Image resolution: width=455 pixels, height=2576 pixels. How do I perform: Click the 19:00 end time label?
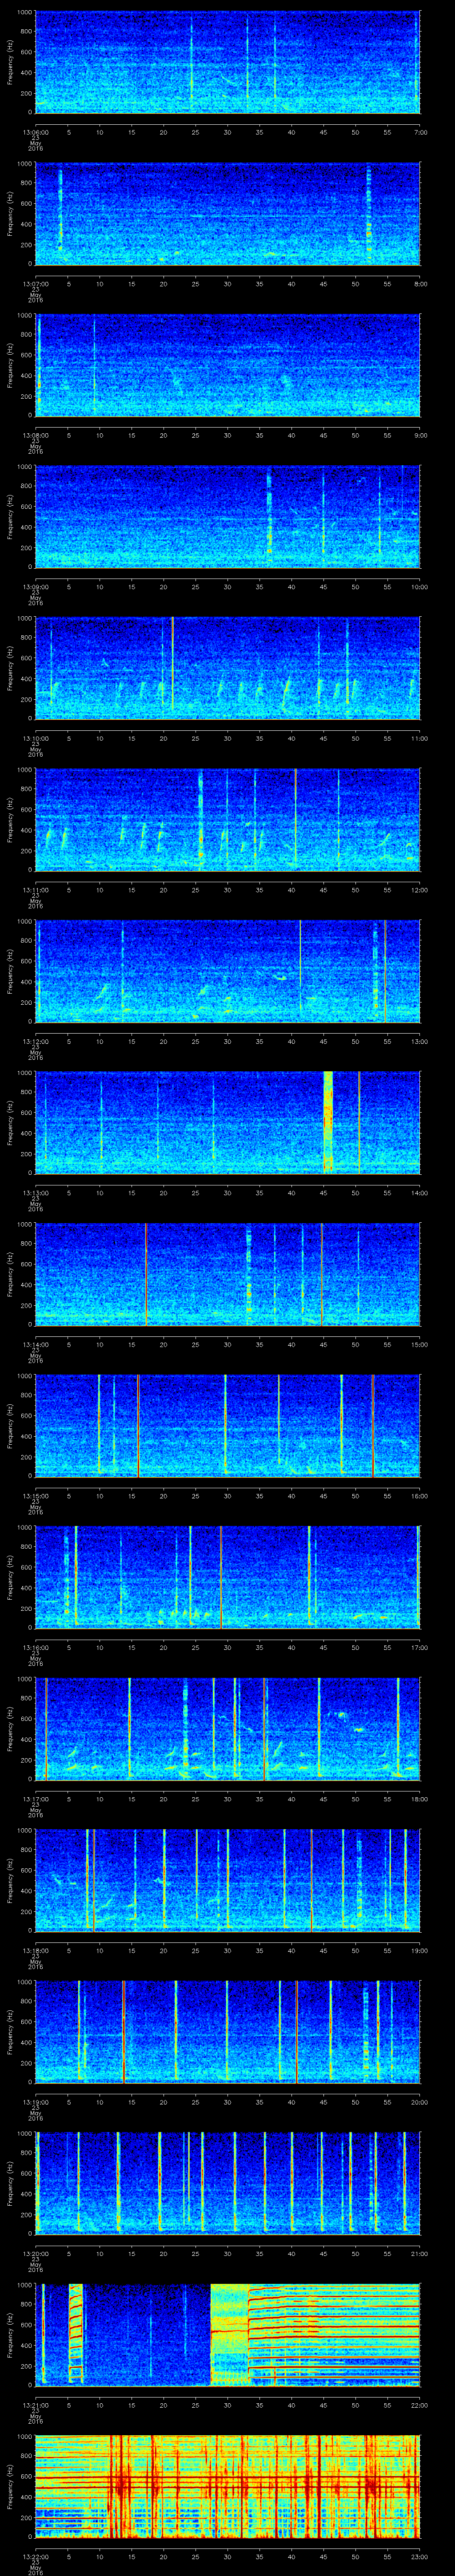[419, 1949]
